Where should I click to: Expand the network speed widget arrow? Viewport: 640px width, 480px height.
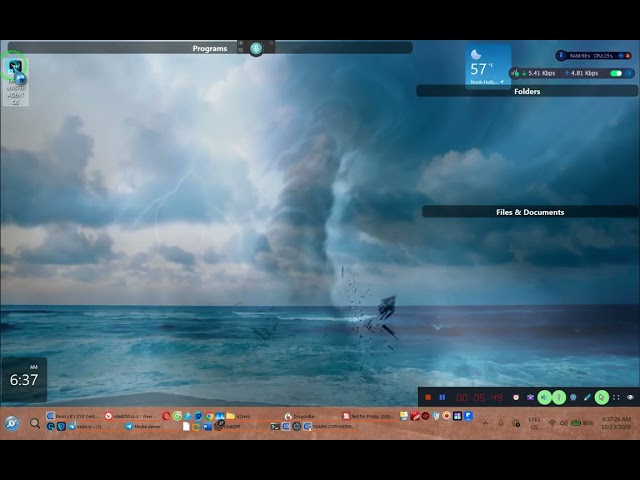point(629,73)
